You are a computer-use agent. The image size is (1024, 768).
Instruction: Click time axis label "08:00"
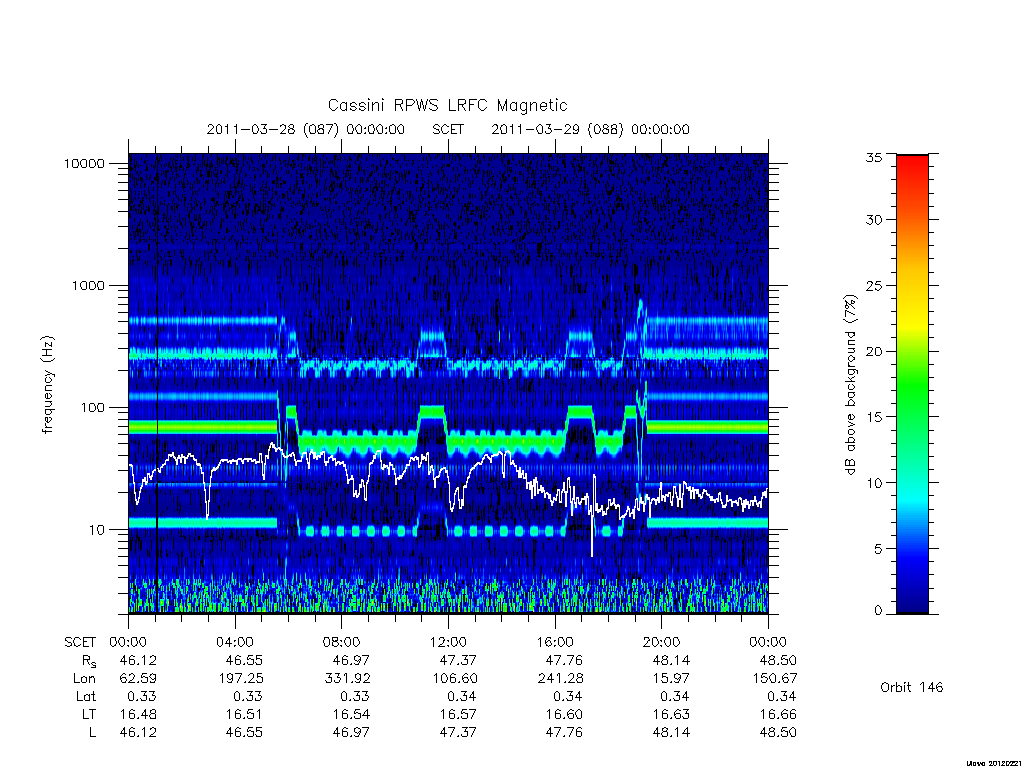342,643
